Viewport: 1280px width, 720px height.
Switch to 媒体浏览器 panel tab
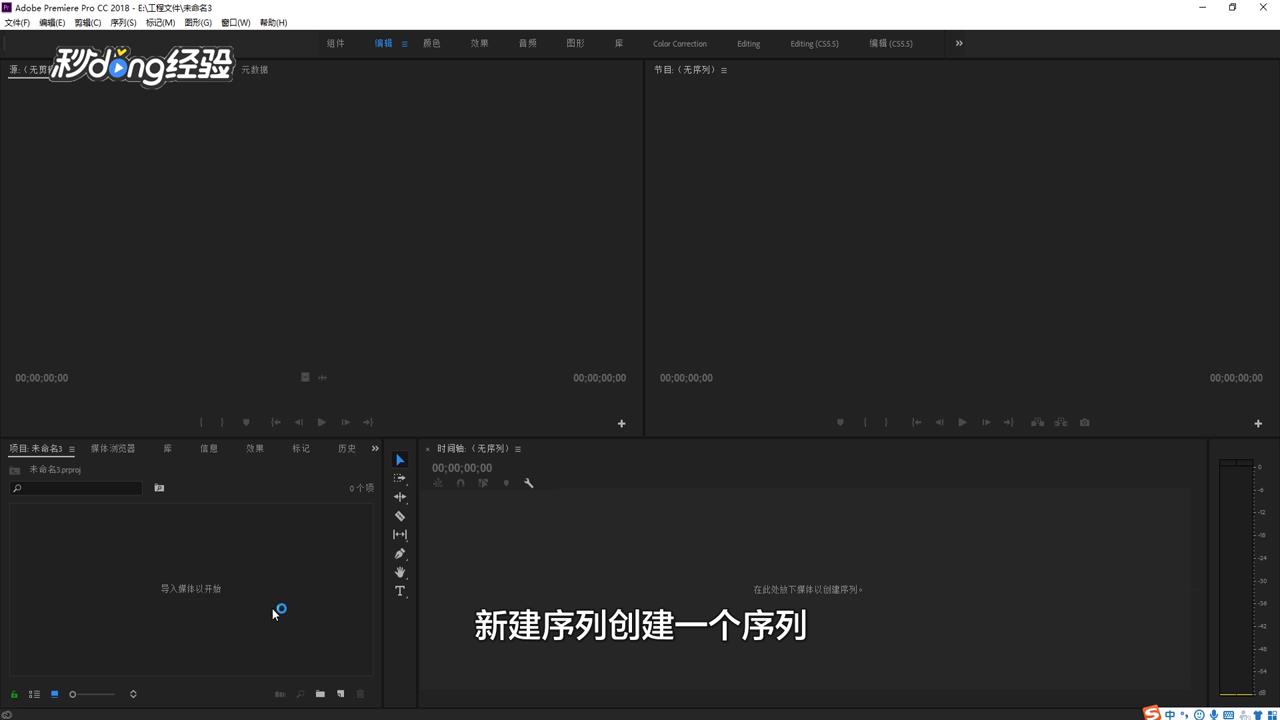click(x=113, y=448)
